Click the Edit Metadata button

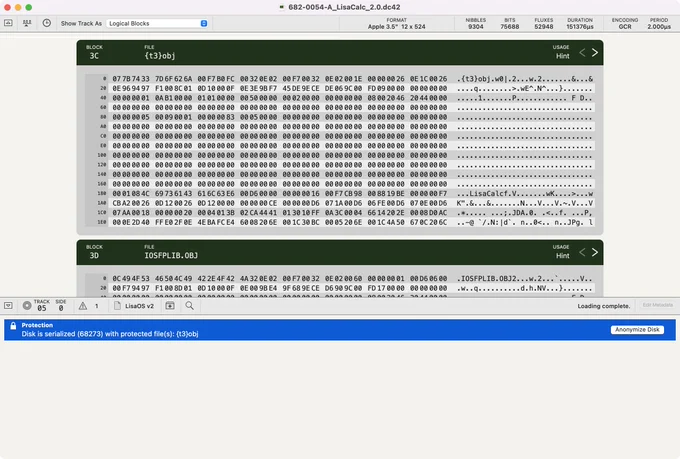coord(657,305)
